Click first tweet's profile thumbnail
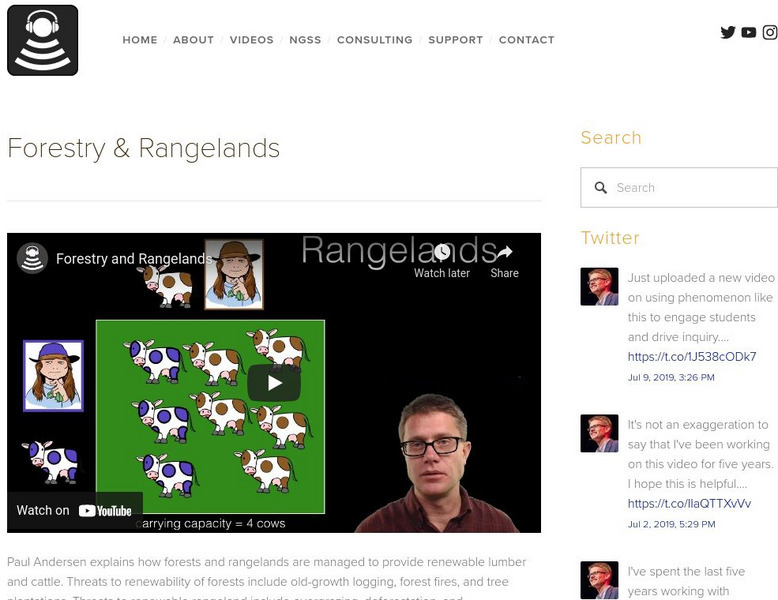The image size is (778, 600). coord(599,286)
